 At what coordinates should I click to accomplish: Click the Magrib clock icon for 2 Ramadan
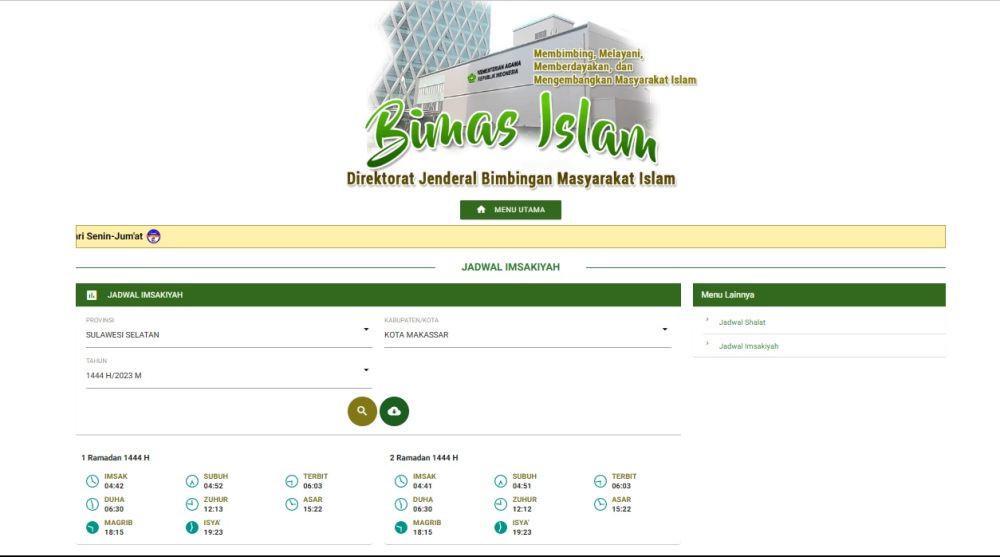click(x=401, y=528)
